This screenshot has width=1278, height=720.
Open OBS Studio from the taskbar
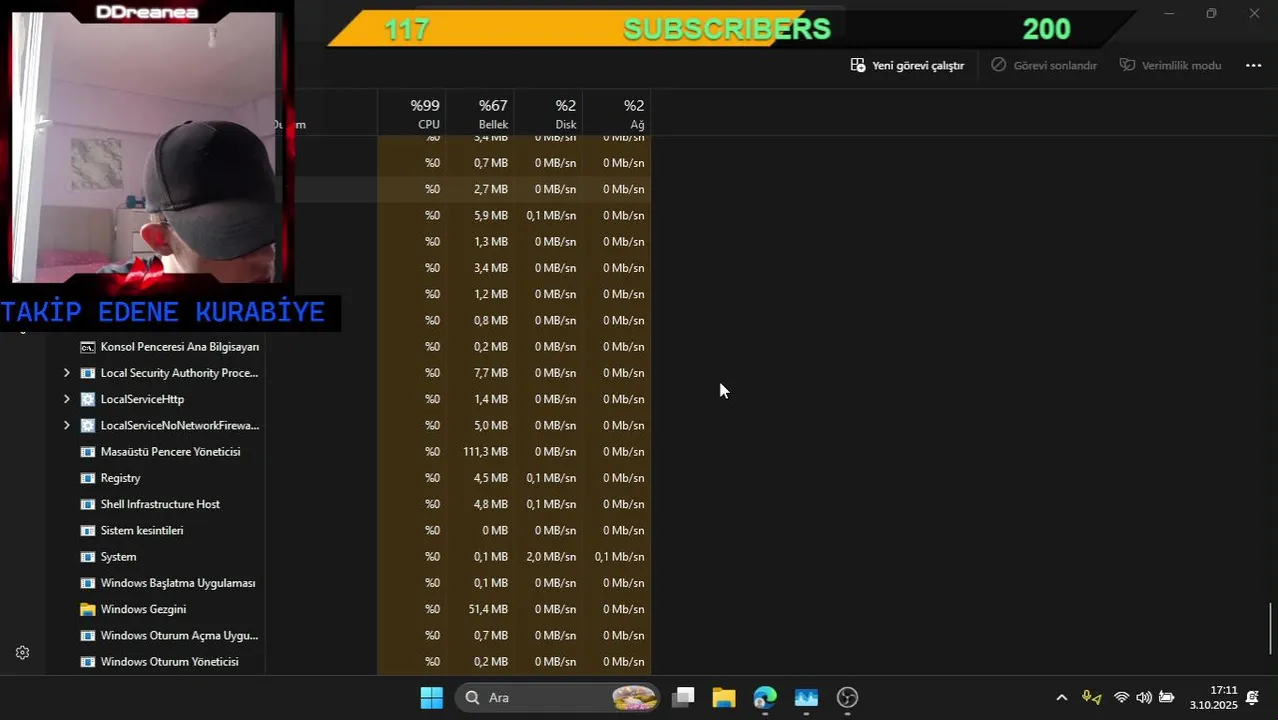[847, 698]
